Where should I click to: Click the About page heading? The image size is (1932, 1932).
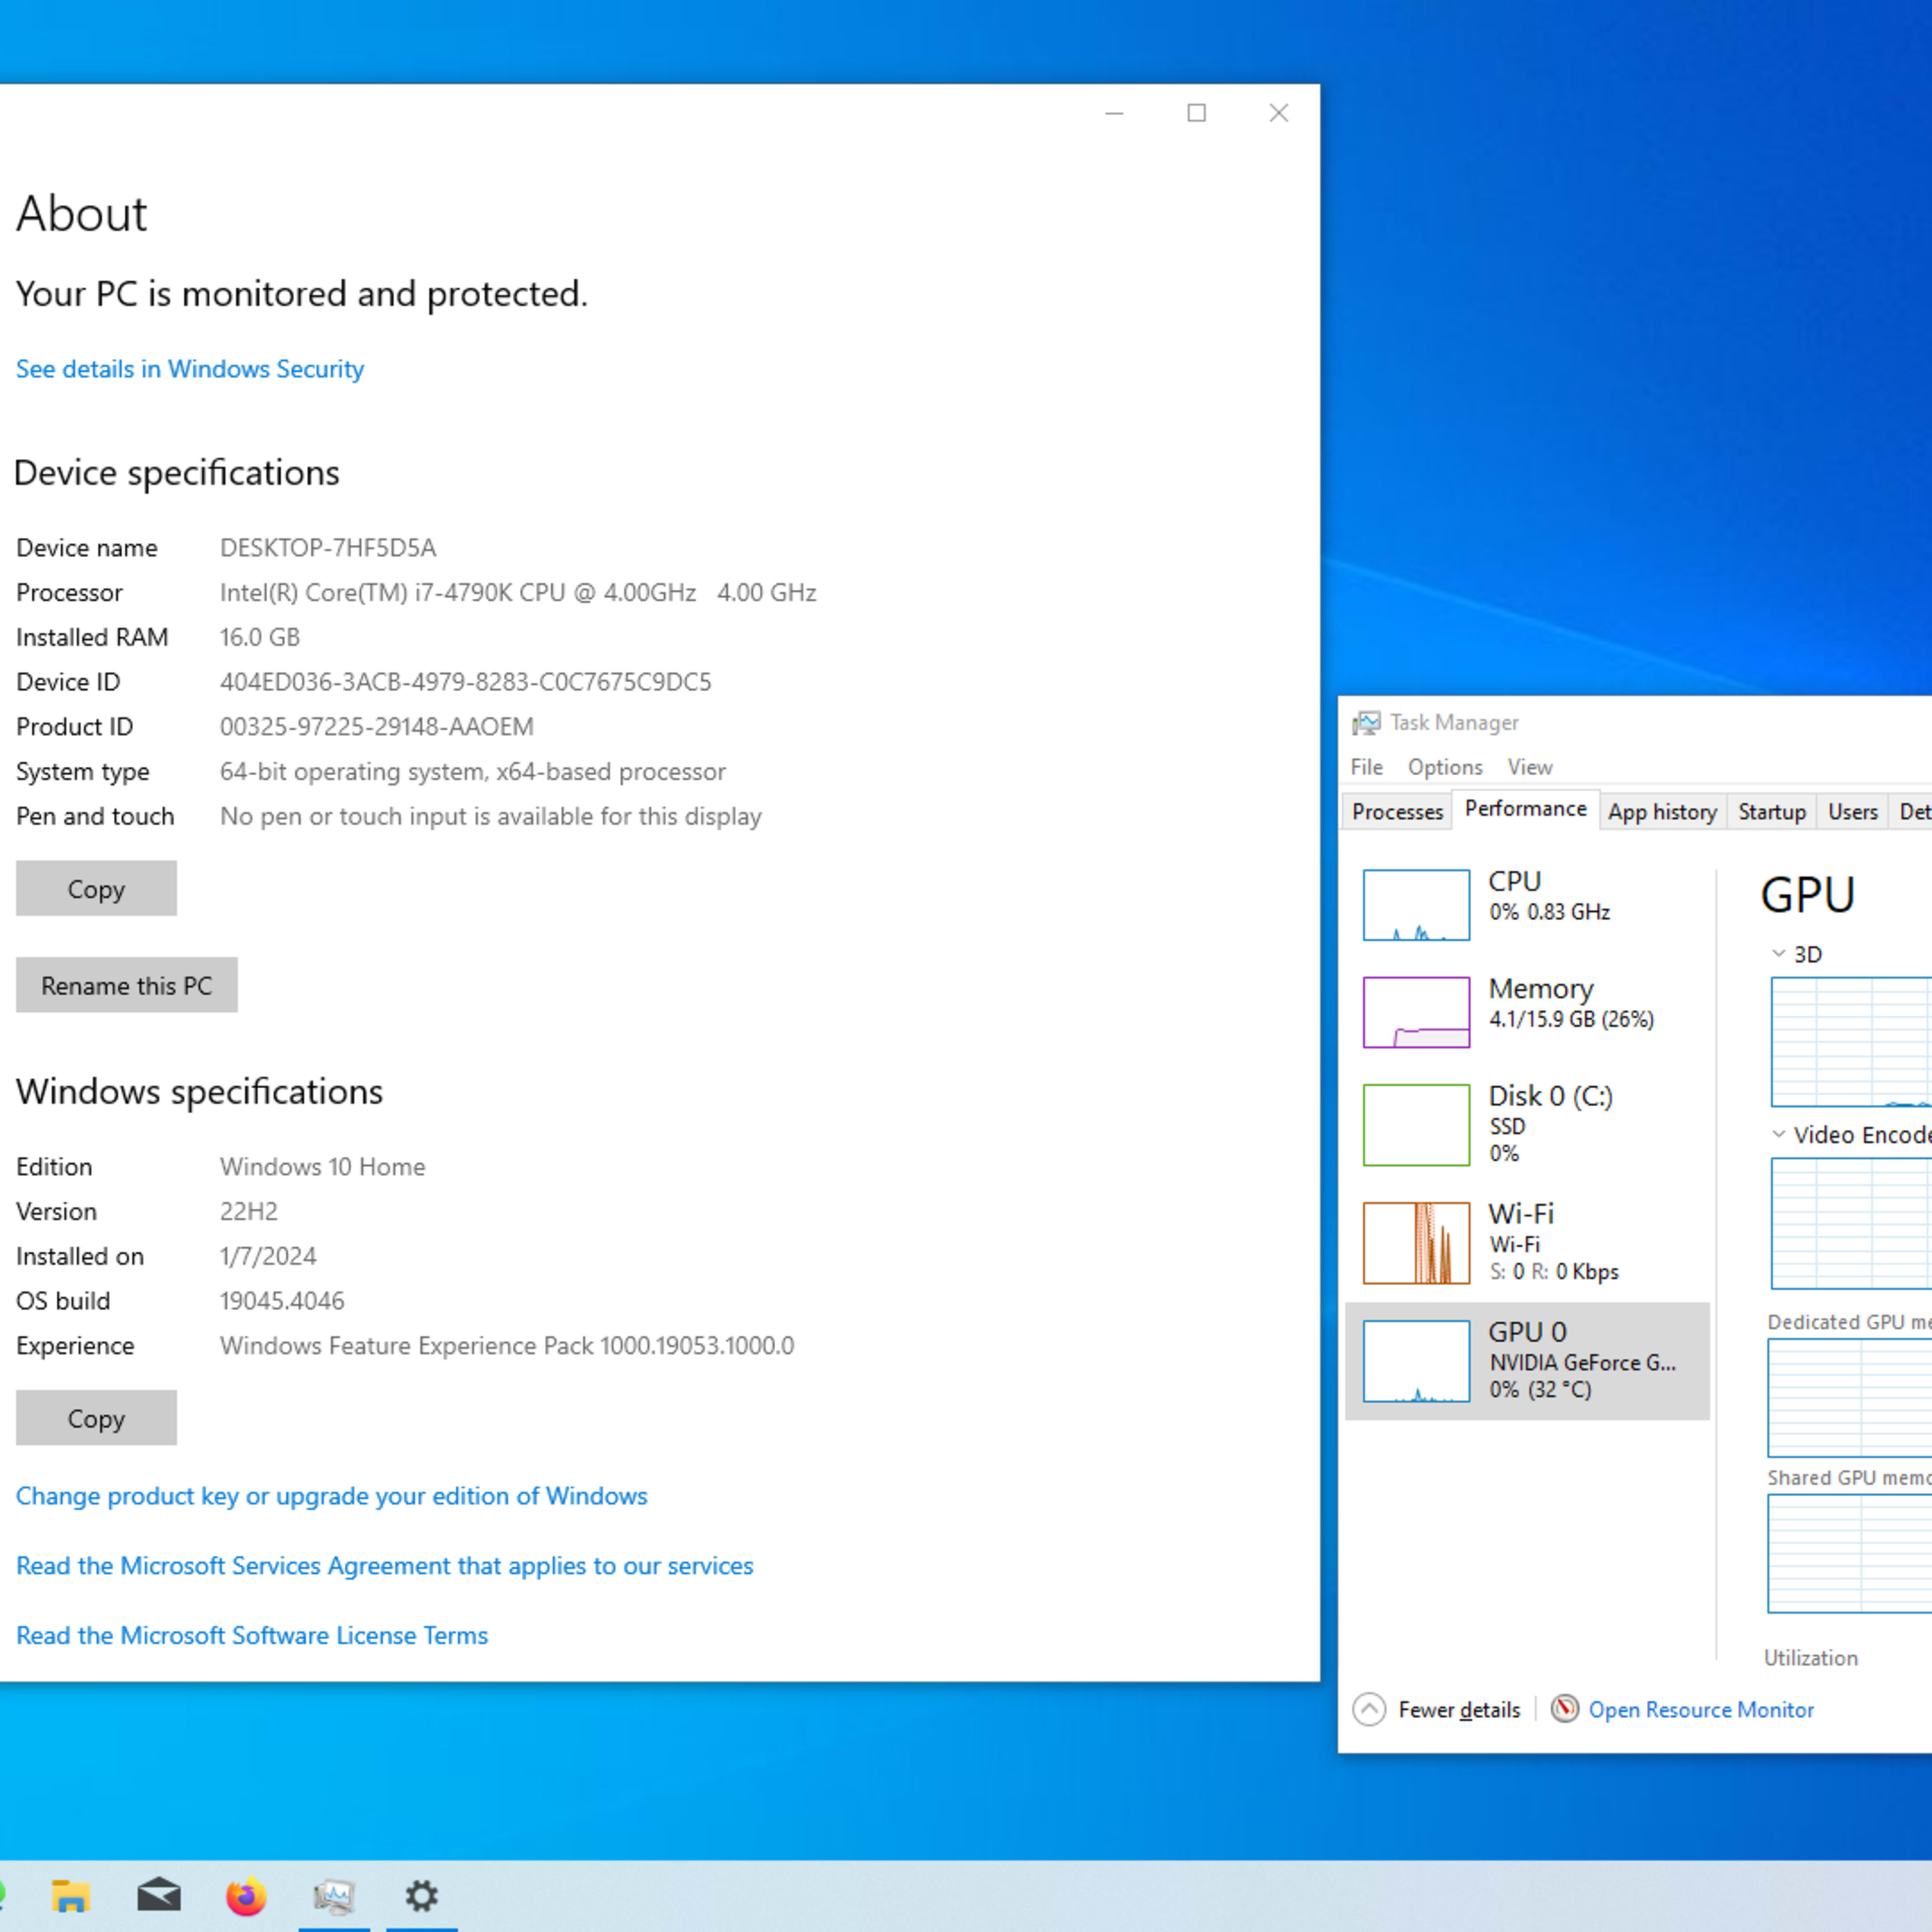coord(82,214)
